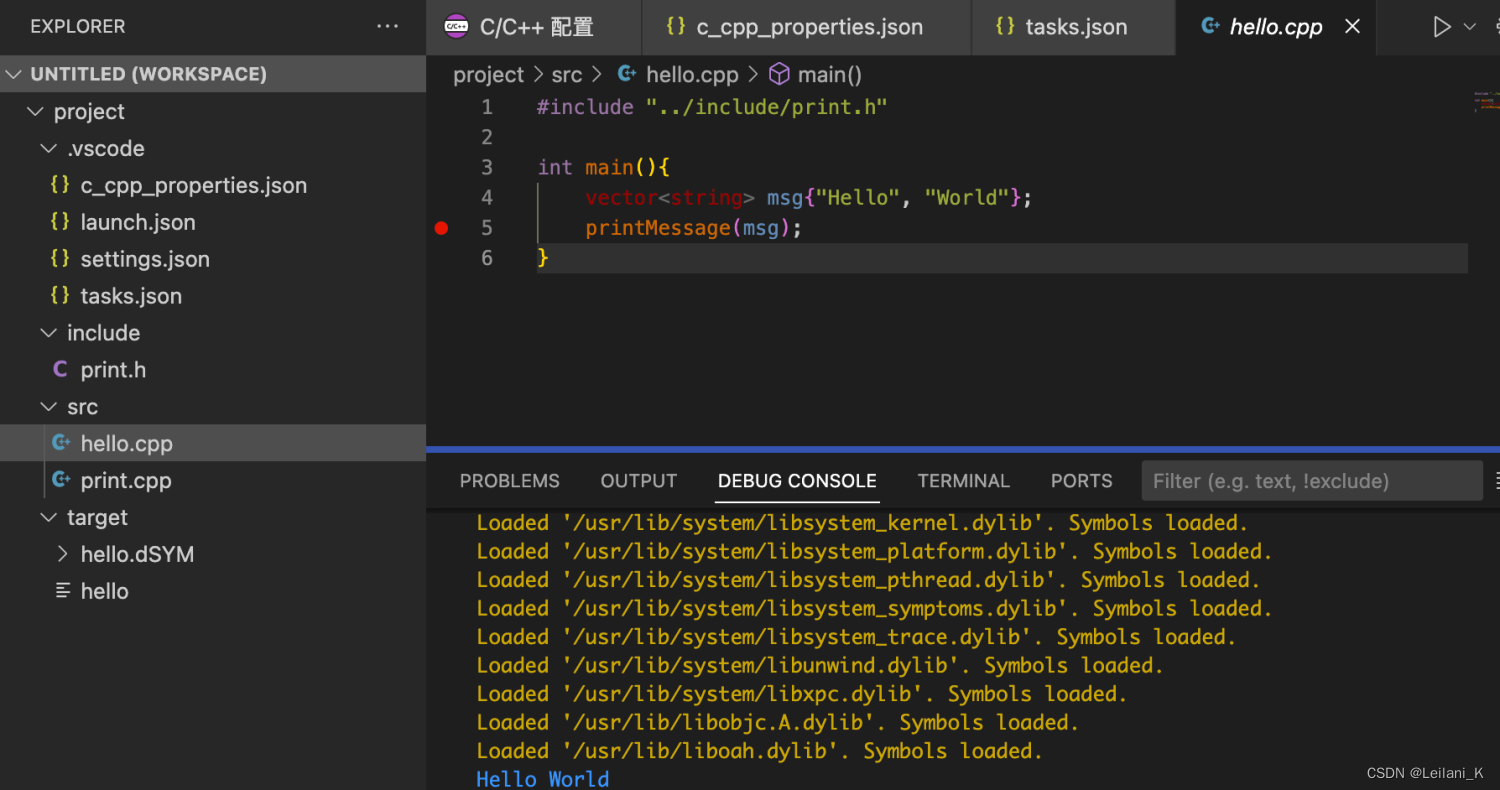Select the hello binary file in target
This screenshot has width=1500, height=790.
coord(213,592)
